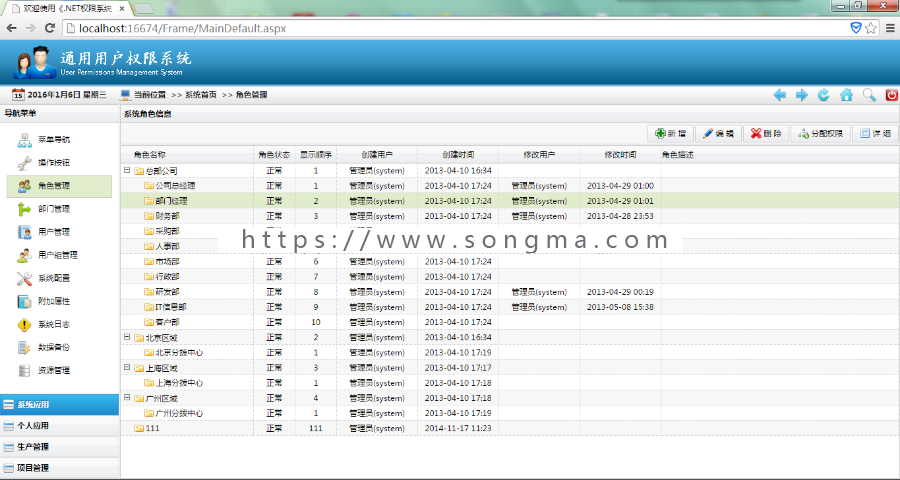
Task: Click the 2014-11-17 11:23 created time cell
Action: [x=458, y=428]
